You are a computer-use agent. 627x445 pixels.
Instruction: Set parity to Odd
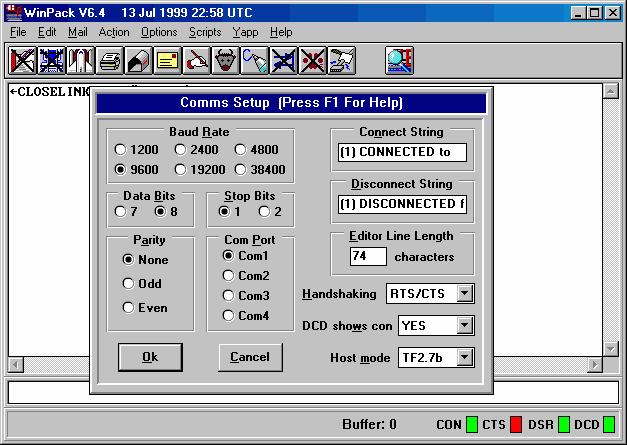pyautogui.click(x=128, y=283)
